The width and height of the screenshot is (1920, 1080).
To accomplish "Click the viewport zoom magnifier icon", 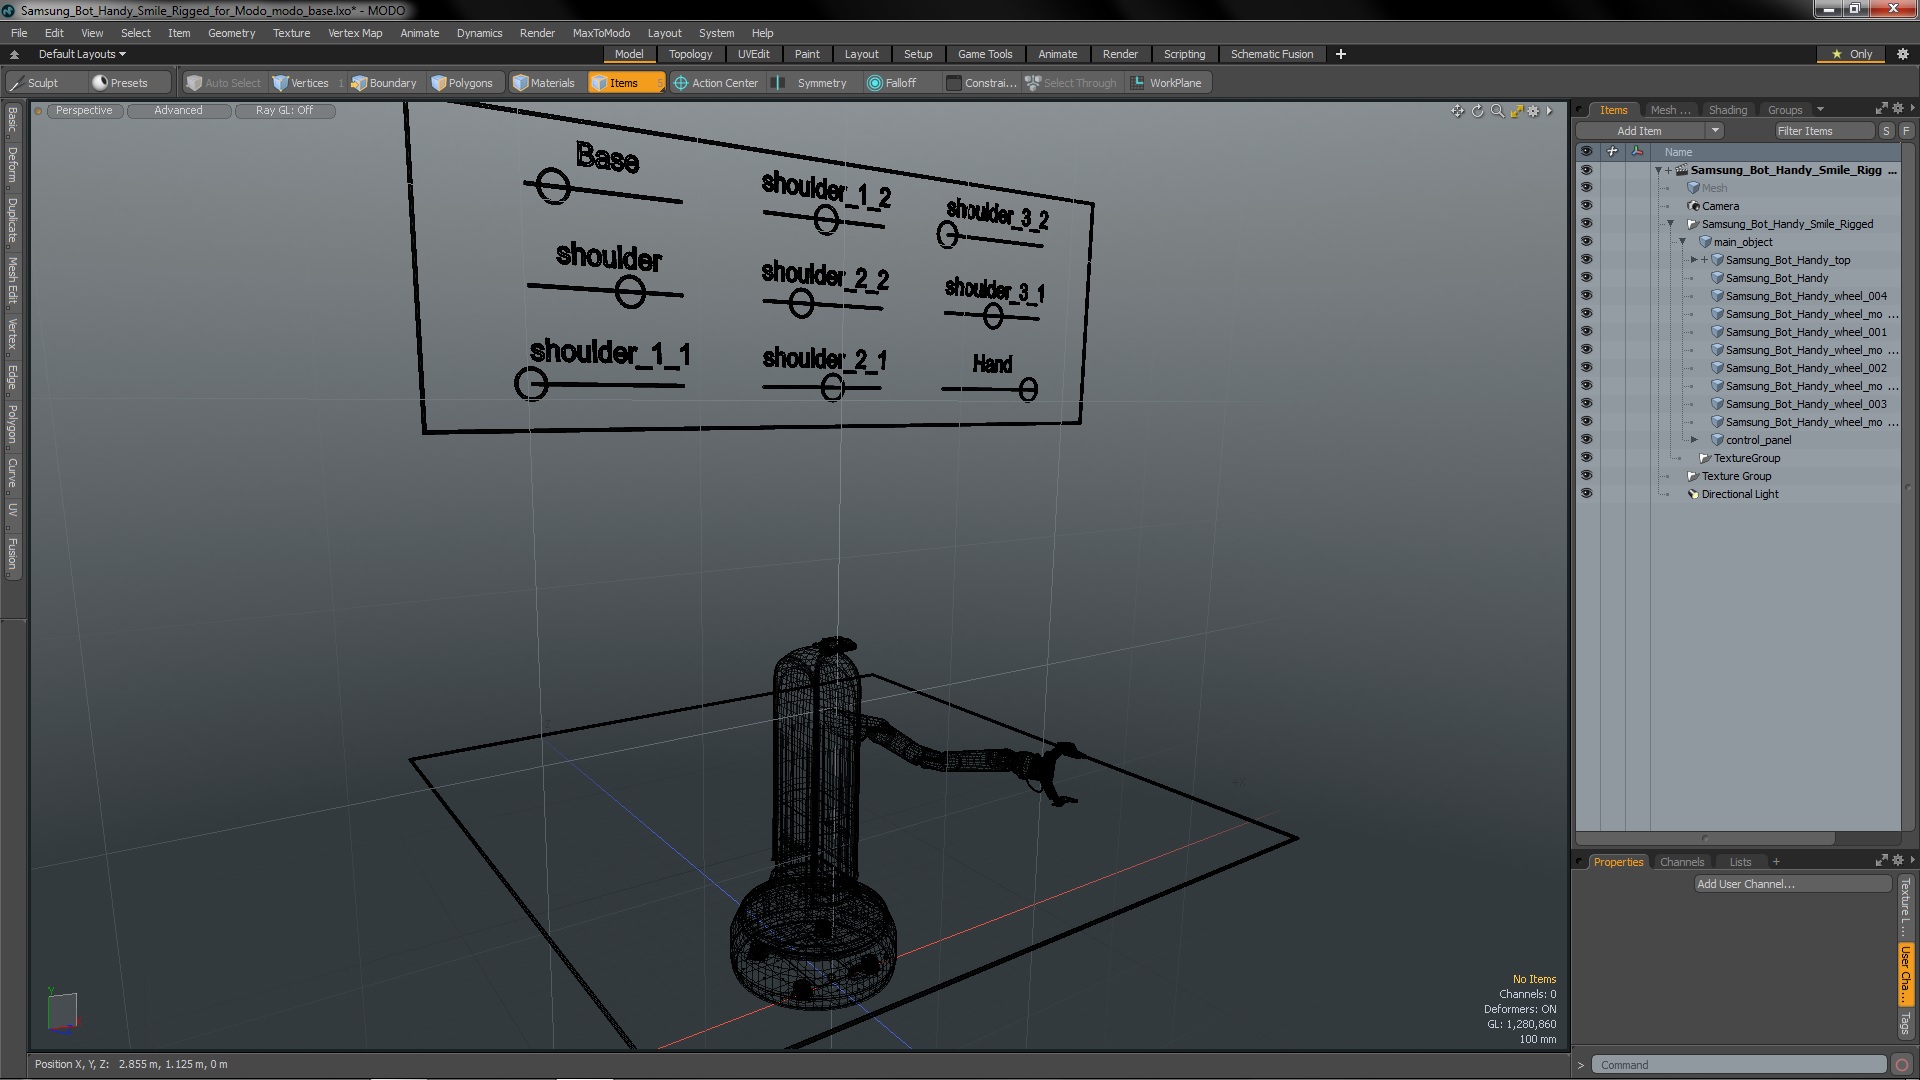I will pyautogui.click(x=1497, y=111).
